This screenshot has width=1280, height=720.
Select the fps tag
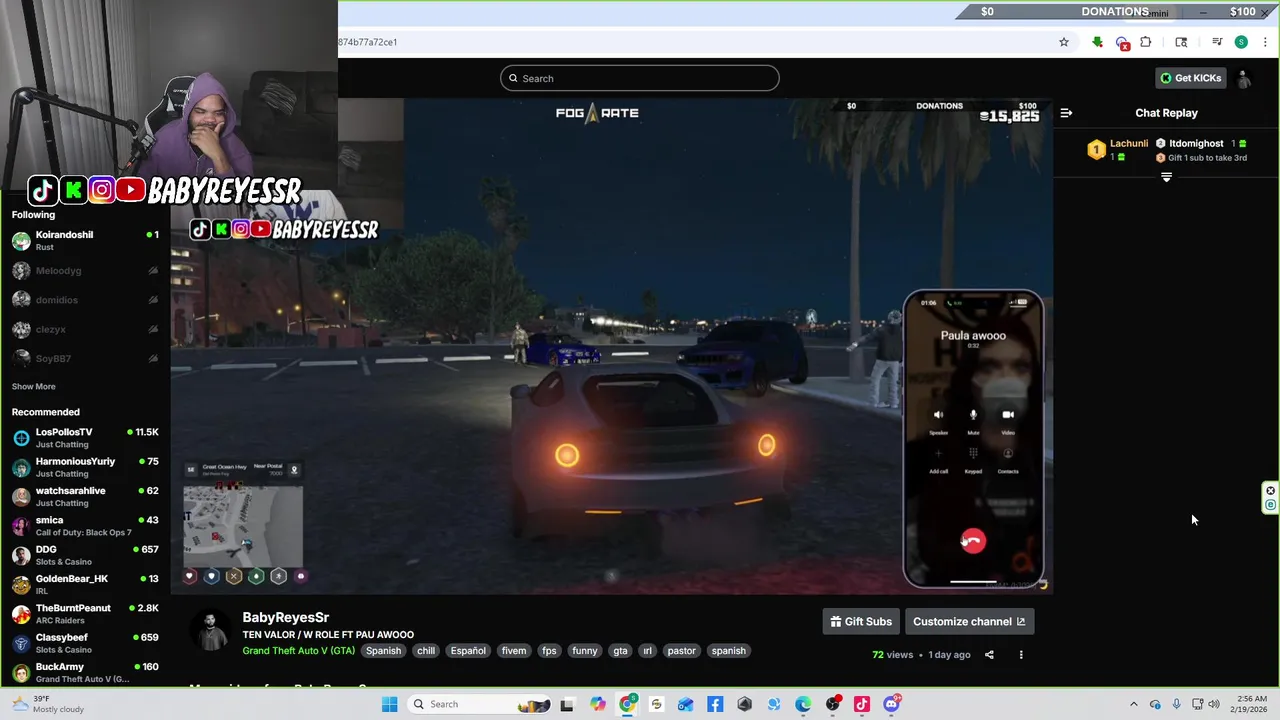point(549,651)
